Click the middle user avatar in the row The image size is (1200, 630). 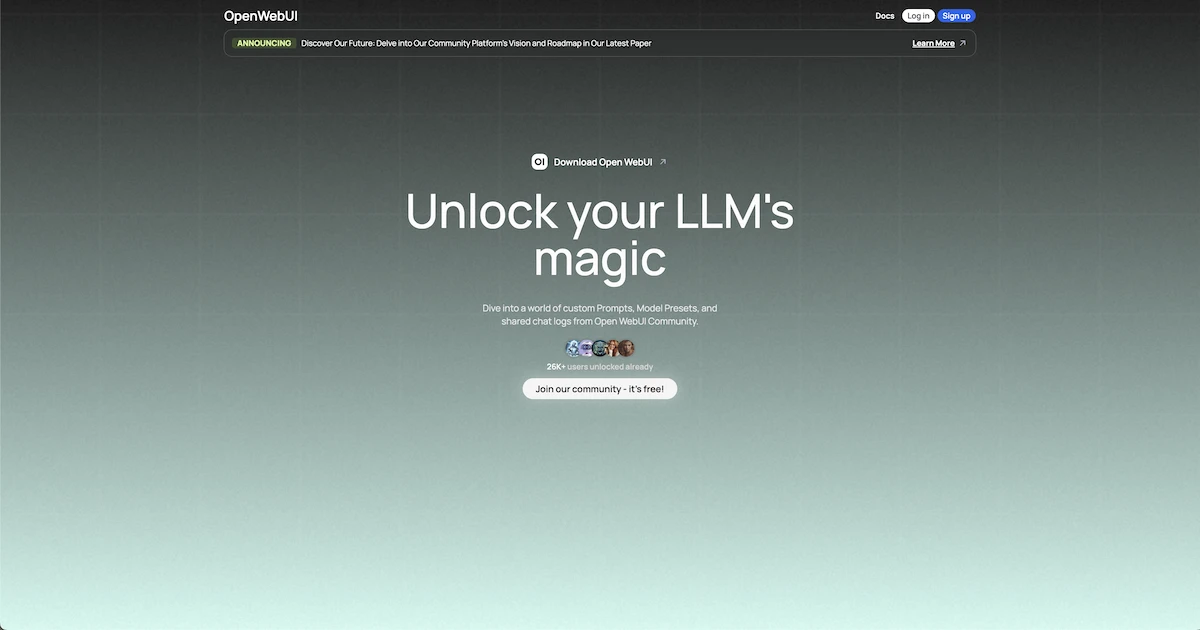pos(600,348)
